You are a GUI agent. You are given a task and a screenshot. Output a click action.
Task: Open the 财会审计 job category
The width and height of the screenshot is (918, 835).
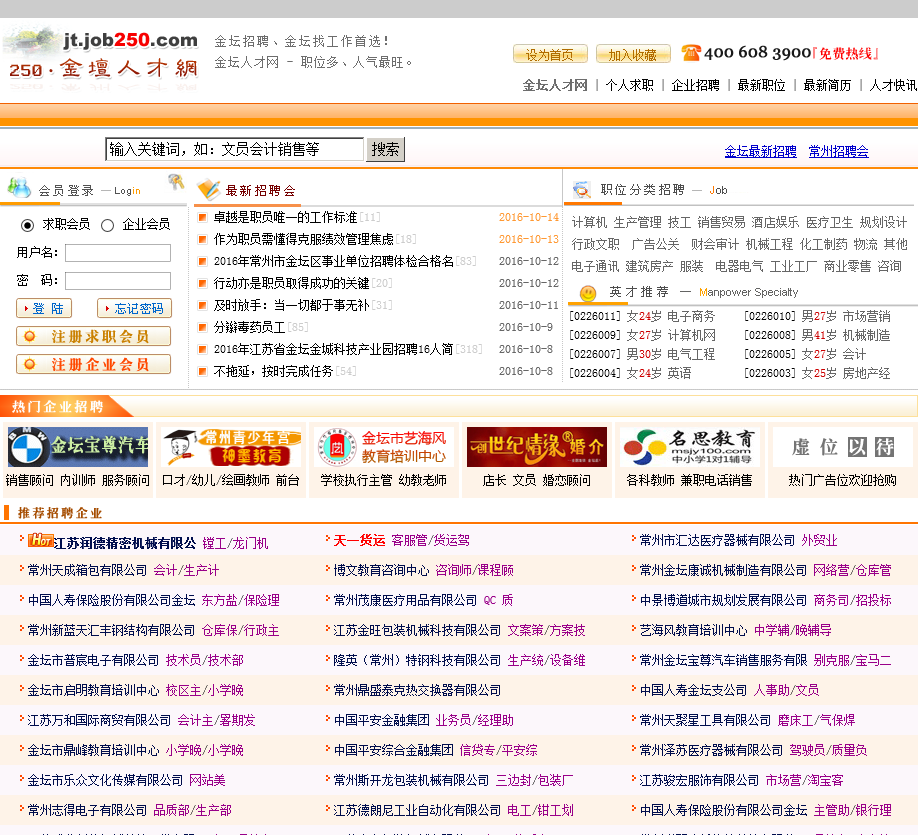click(x=715, y=244)
